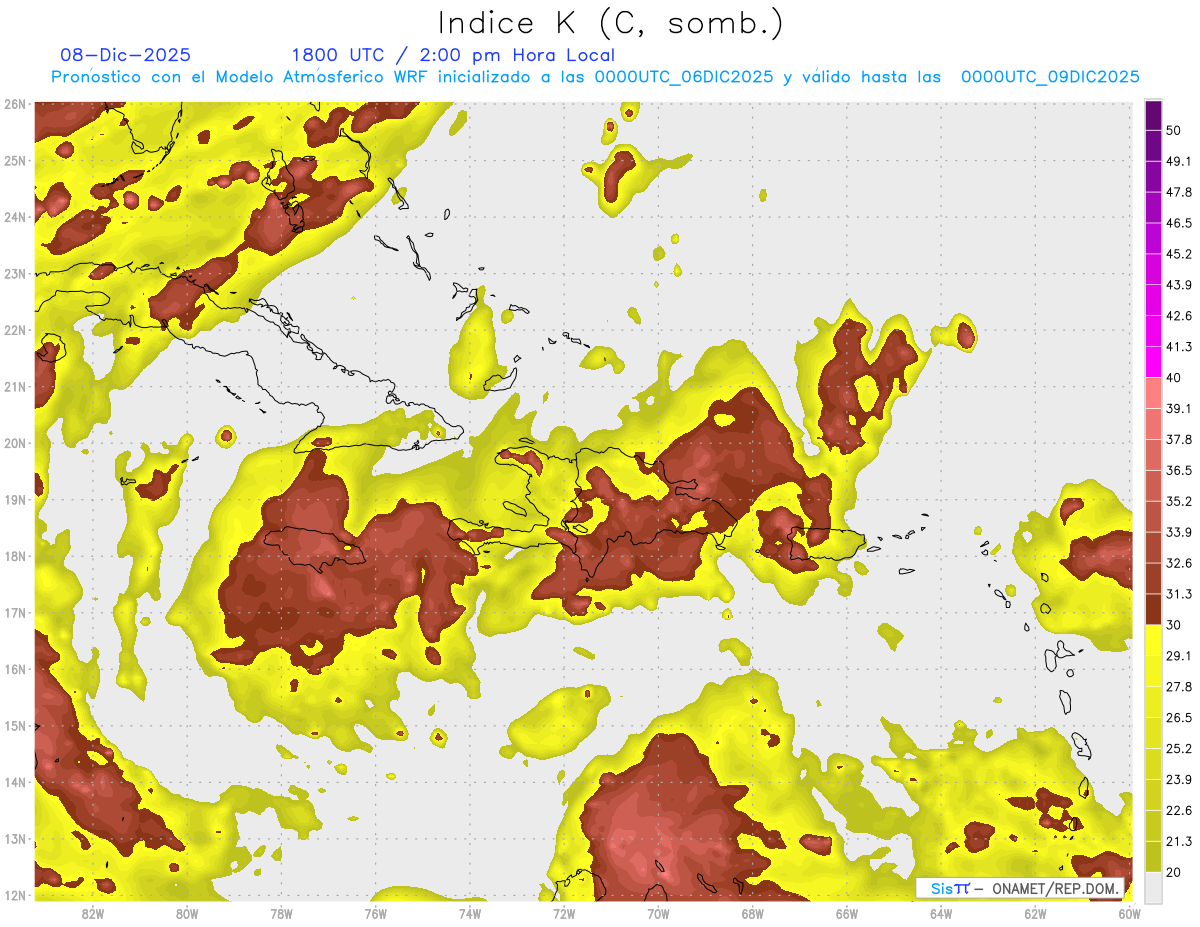Click the 15N latitude label

coord(14,725)
